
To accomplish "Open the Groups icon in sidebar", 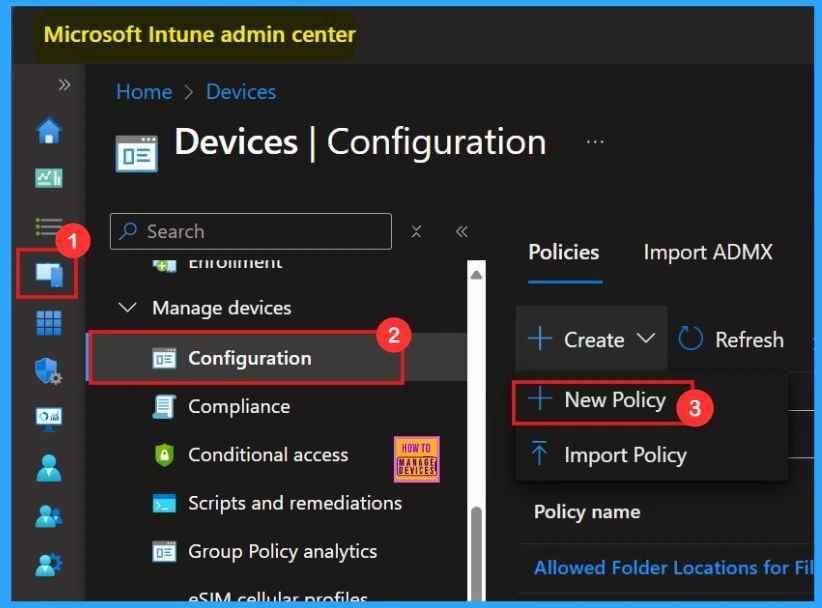I will (49, 516).
